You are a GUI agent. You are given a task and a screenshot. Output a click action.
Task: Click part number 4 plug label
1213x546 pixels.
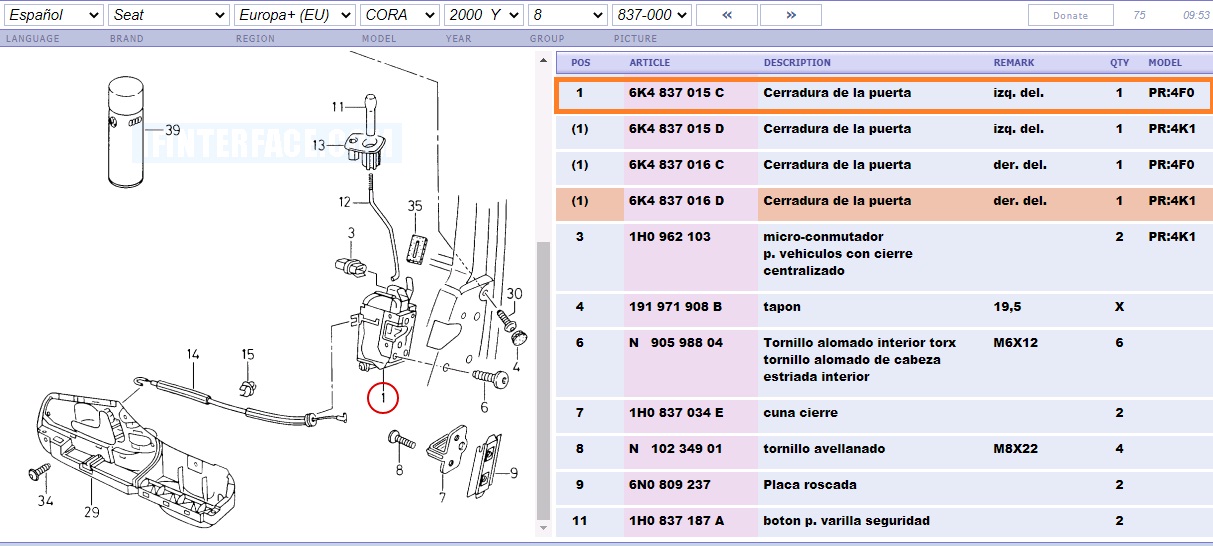click(516, 367)
